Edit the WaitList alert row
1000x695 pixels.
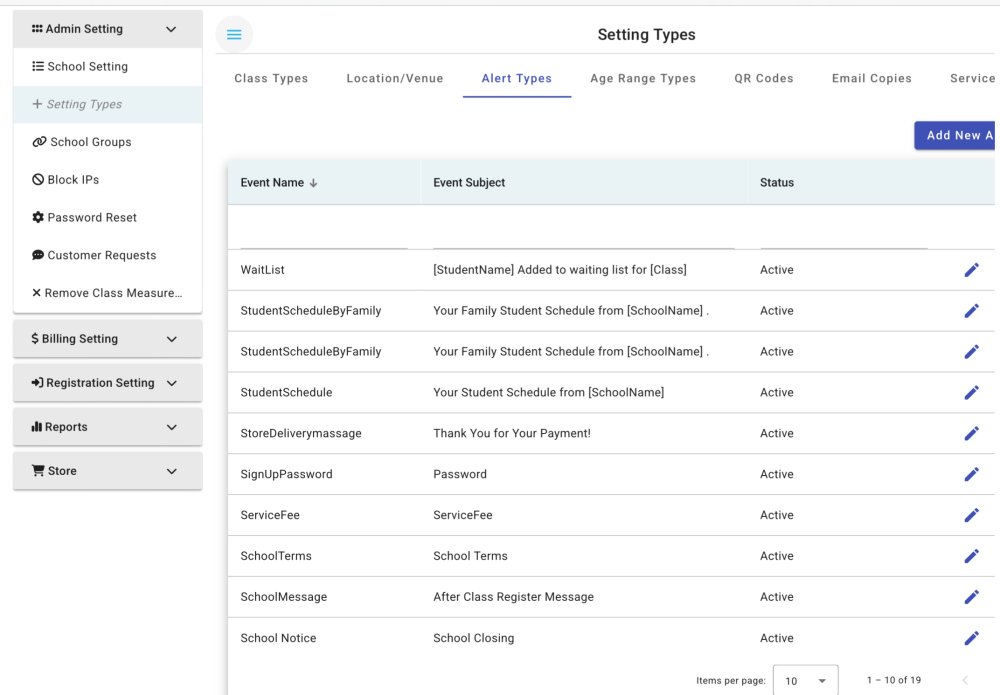click(971, 270)
